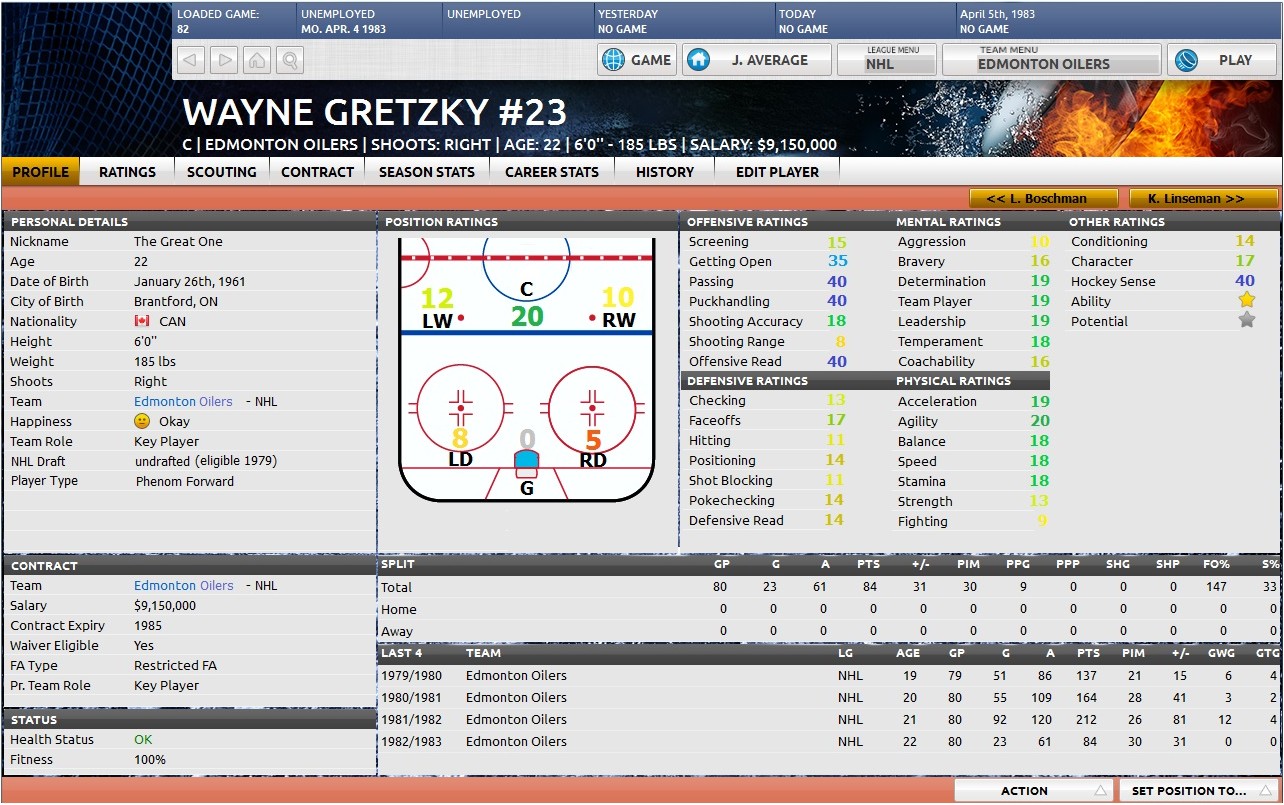The width and height of the screenshot is (1284, 805).
Task: Click the Passing rating 40
Action: (x=837, y=281)
